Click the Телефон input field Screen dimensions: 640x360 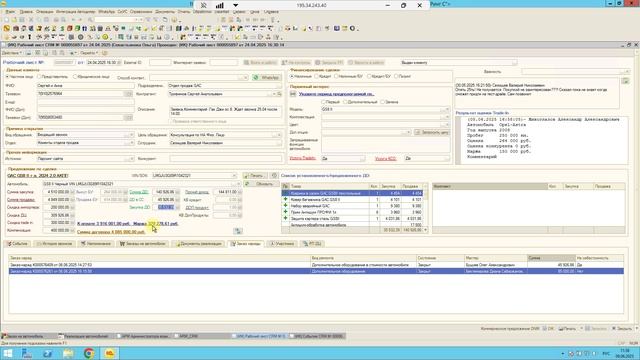[x=80, y=94]
